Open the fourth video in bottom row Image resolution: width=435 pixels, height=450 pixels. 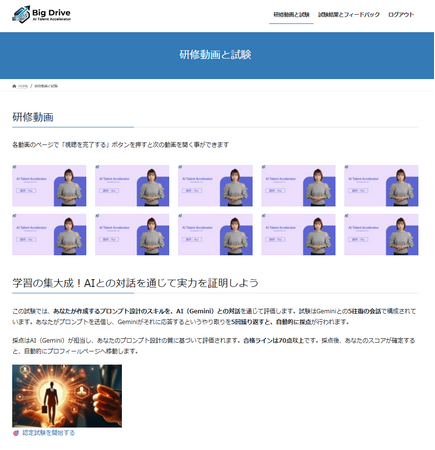tap(298, 235)
